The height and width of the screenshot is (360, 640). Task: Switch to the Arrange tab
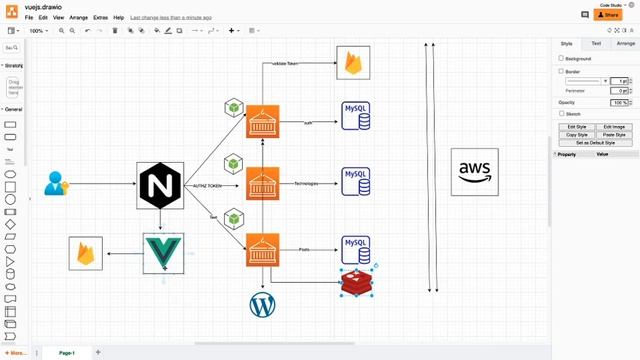[x=625, y=43]
